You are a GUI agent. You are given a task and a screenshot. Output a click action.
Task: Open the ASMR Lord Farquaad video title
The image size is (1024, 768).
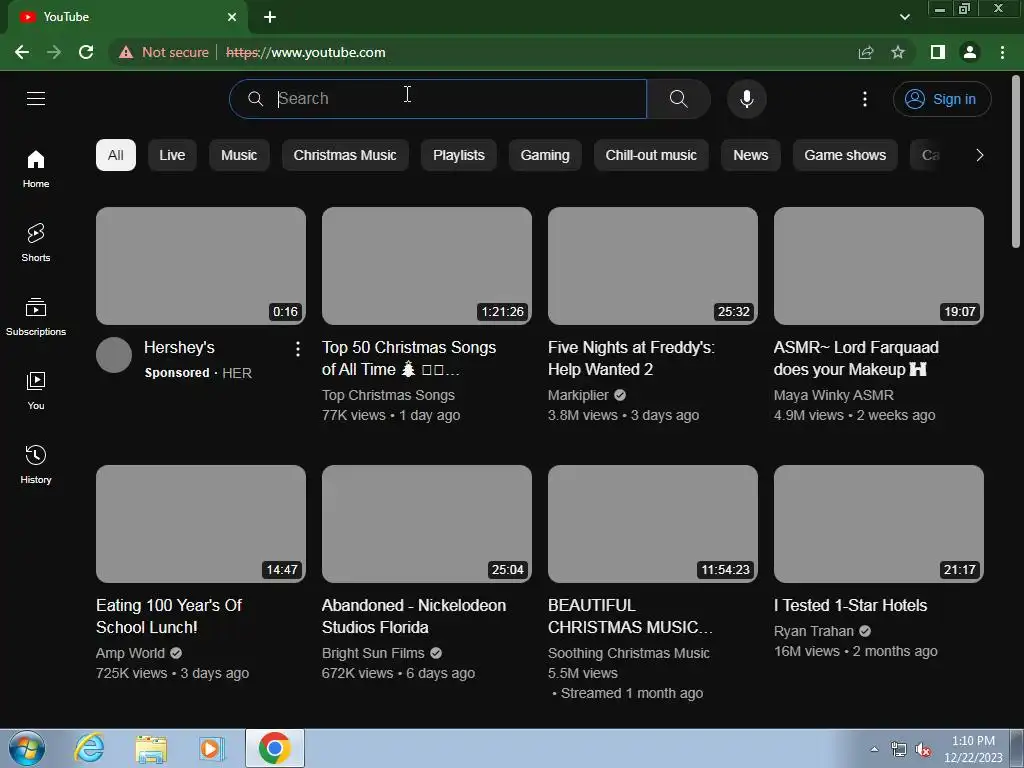(x=856, y=359)
